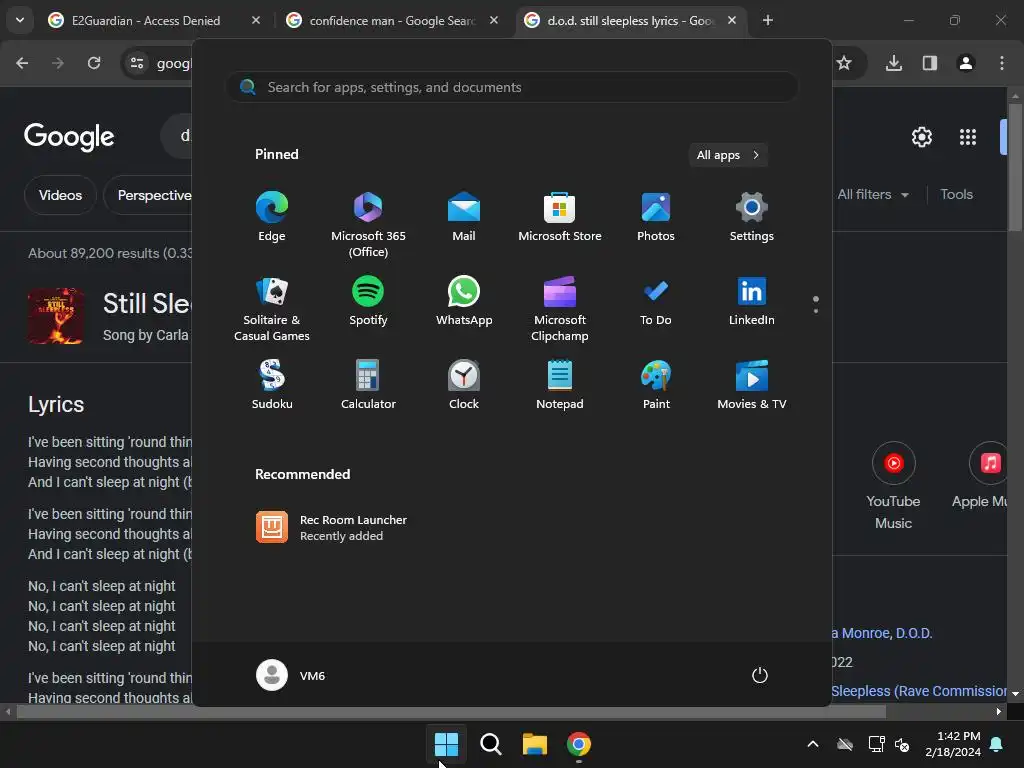This screenshot has height=768, width=1024.
Task: Open Google quick settings gear
Action: pos(921,136)
